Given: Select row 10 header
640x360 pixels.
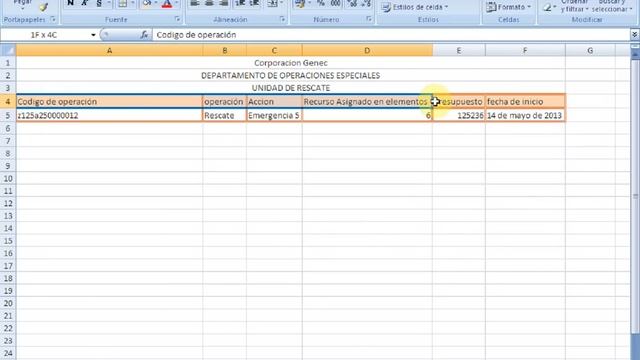Looking at the screenshot, I should [x=8, y=178].
